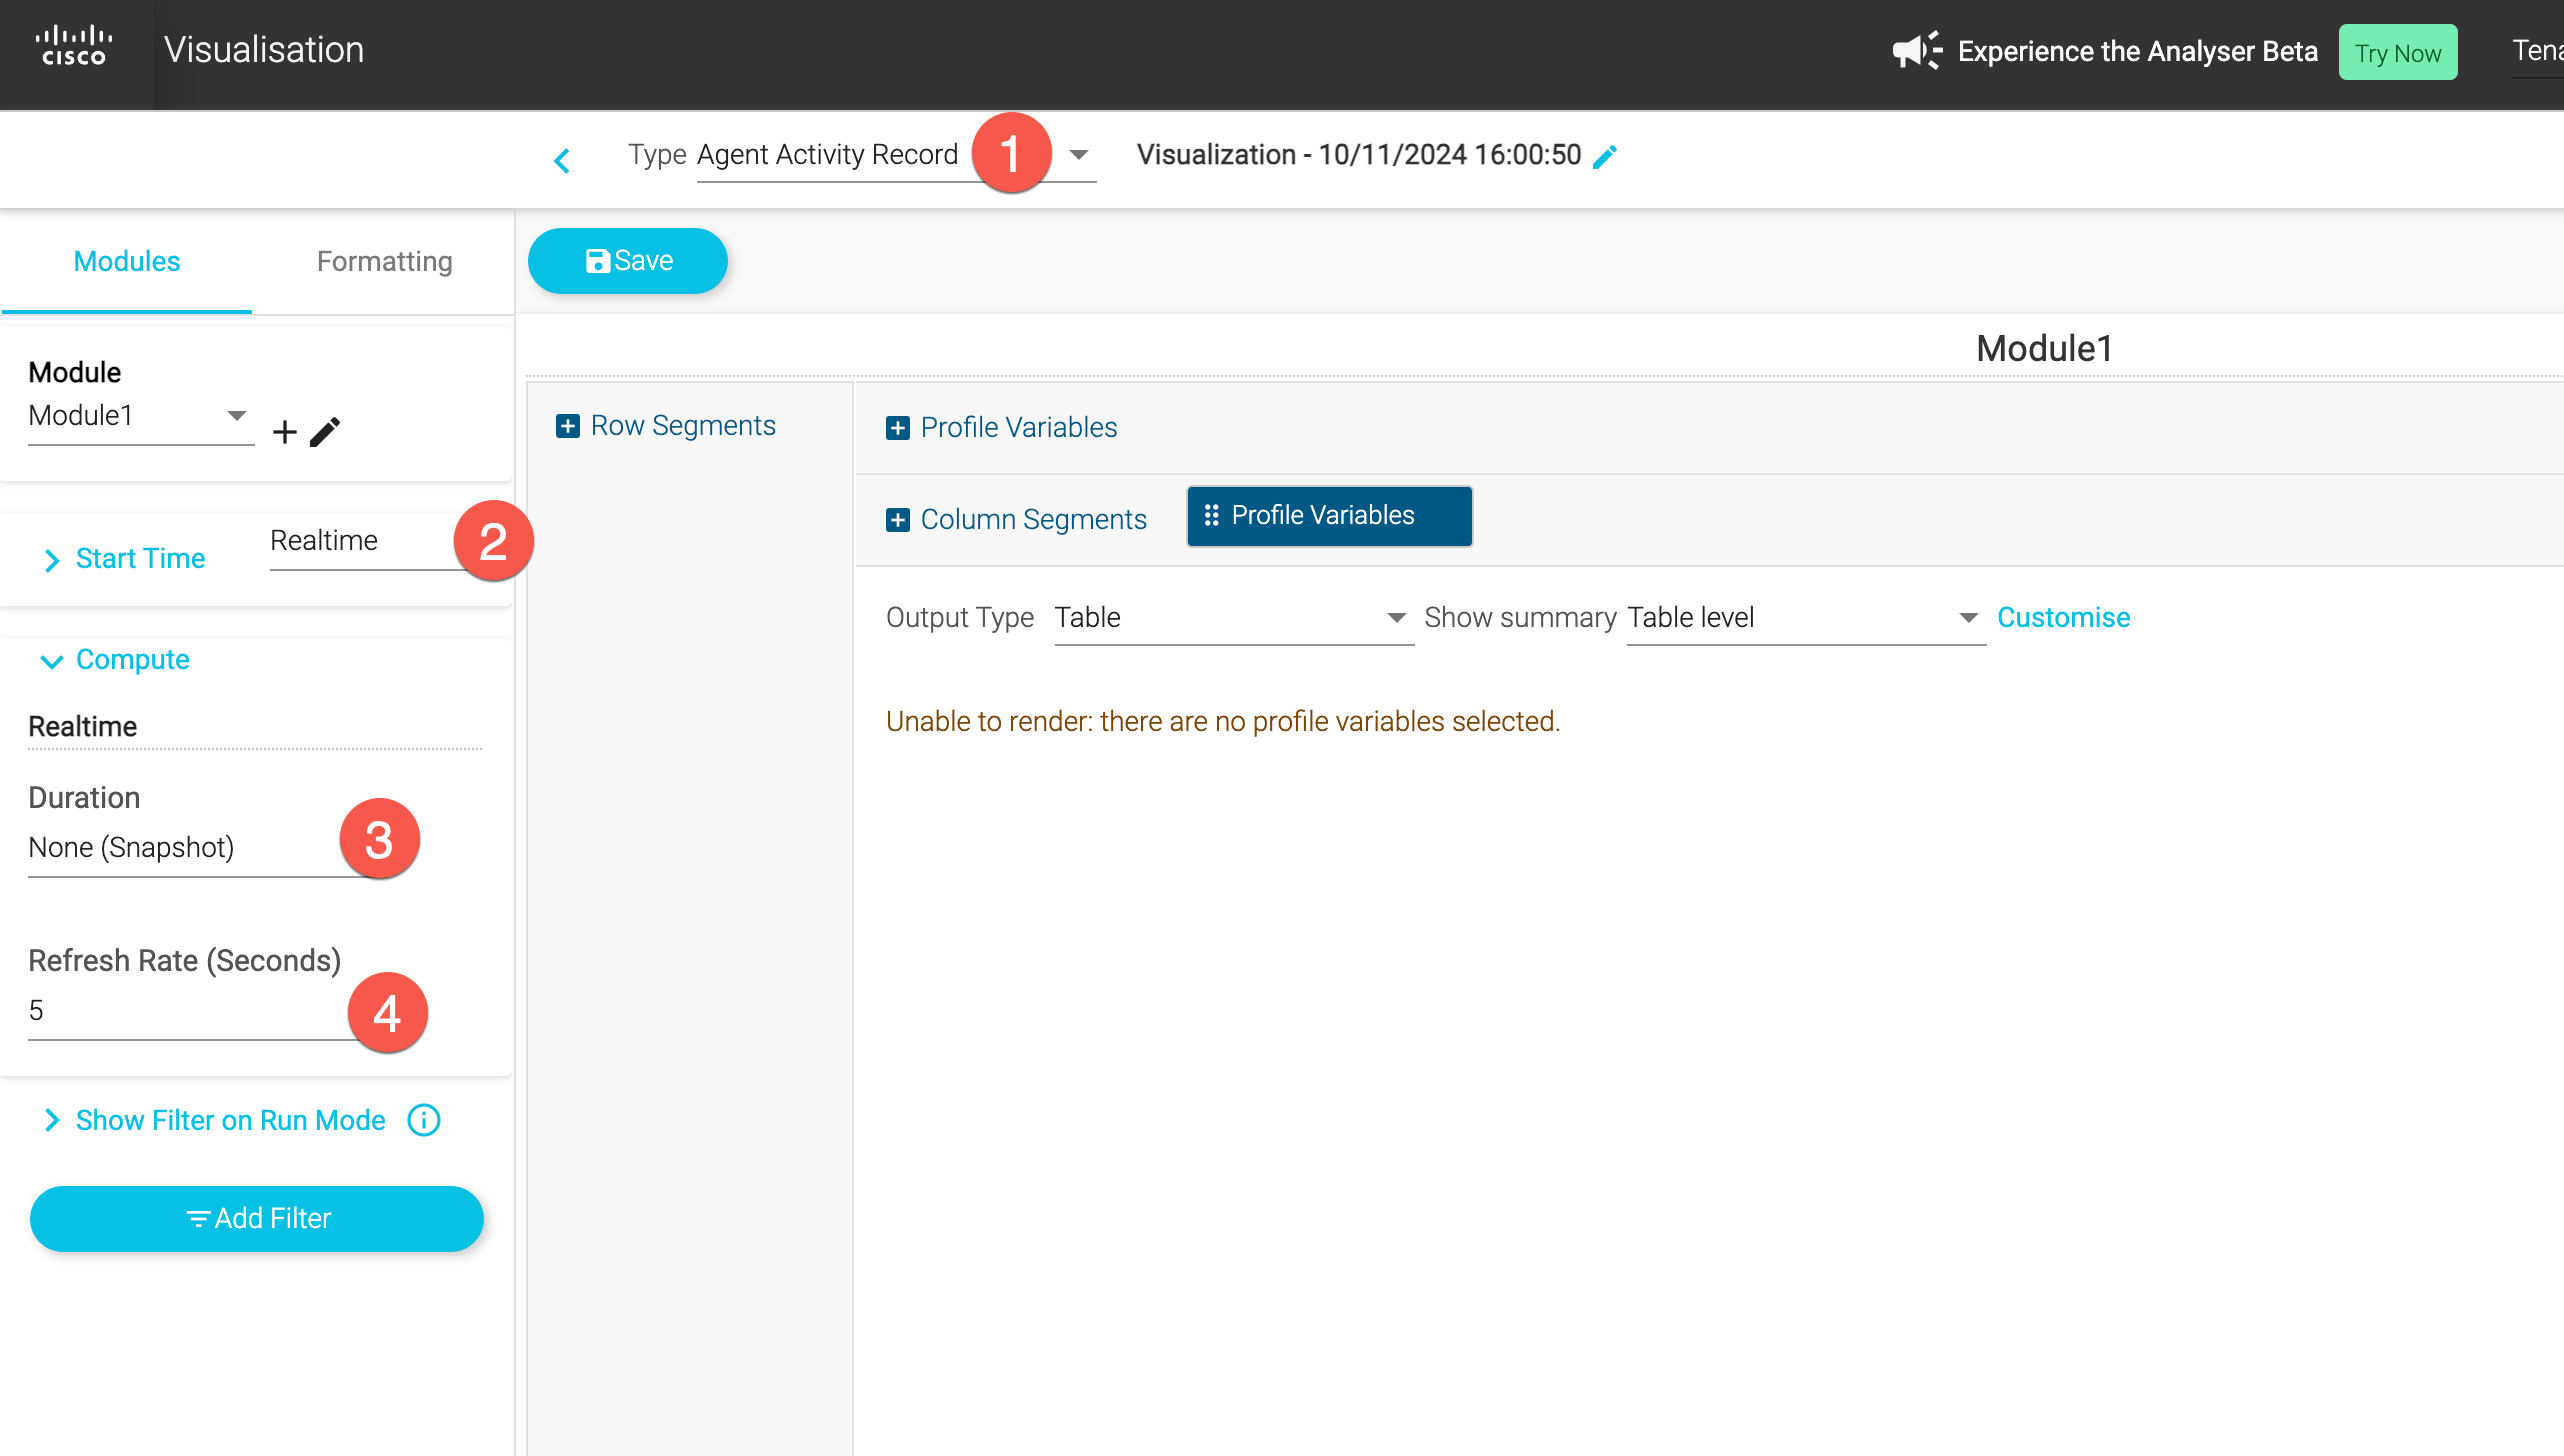Click the back arrow chevron
Viewport: 2564px width, 1456px height.
(562, 160)
